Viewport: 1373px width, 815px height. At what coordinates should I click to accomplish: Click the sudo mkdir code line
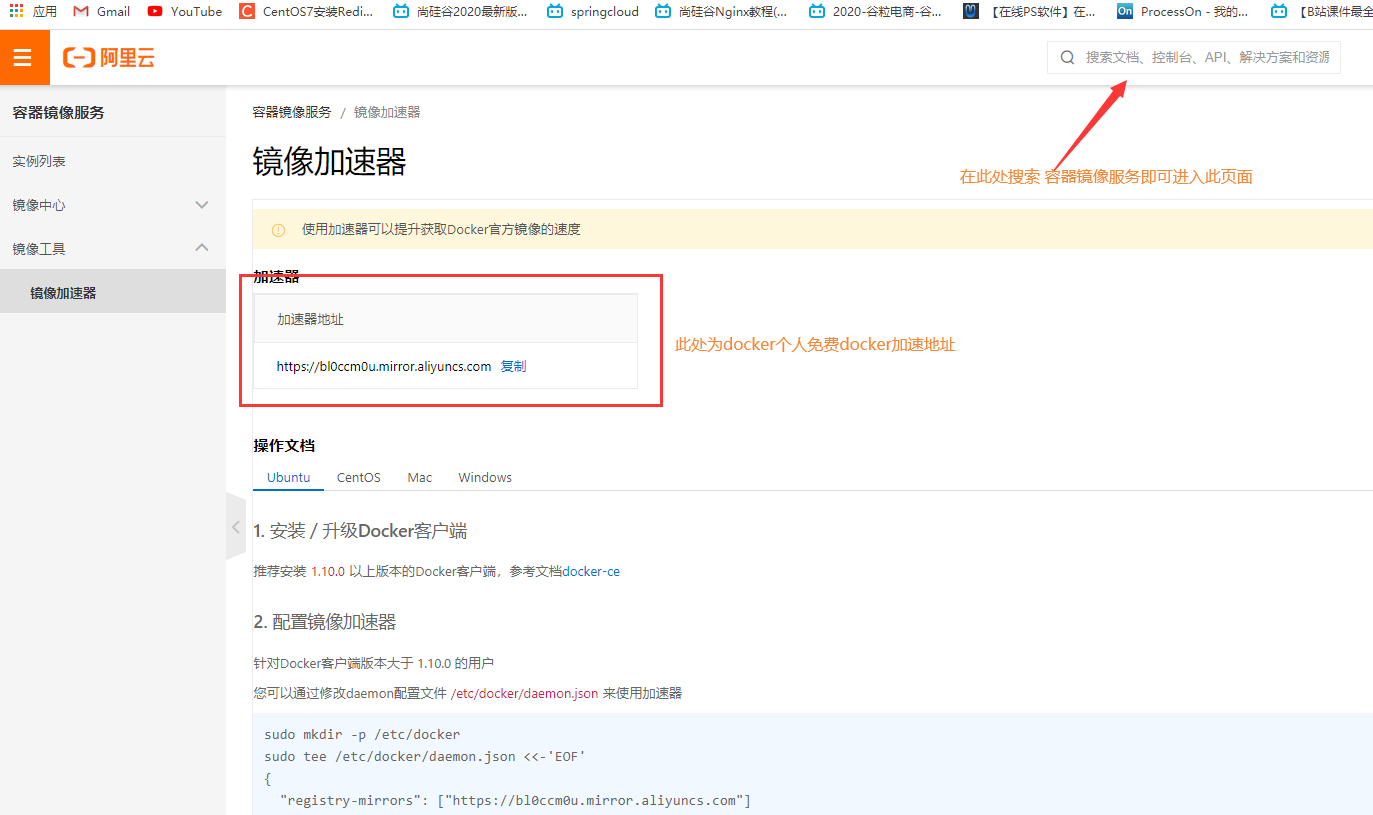coord(362,734)
